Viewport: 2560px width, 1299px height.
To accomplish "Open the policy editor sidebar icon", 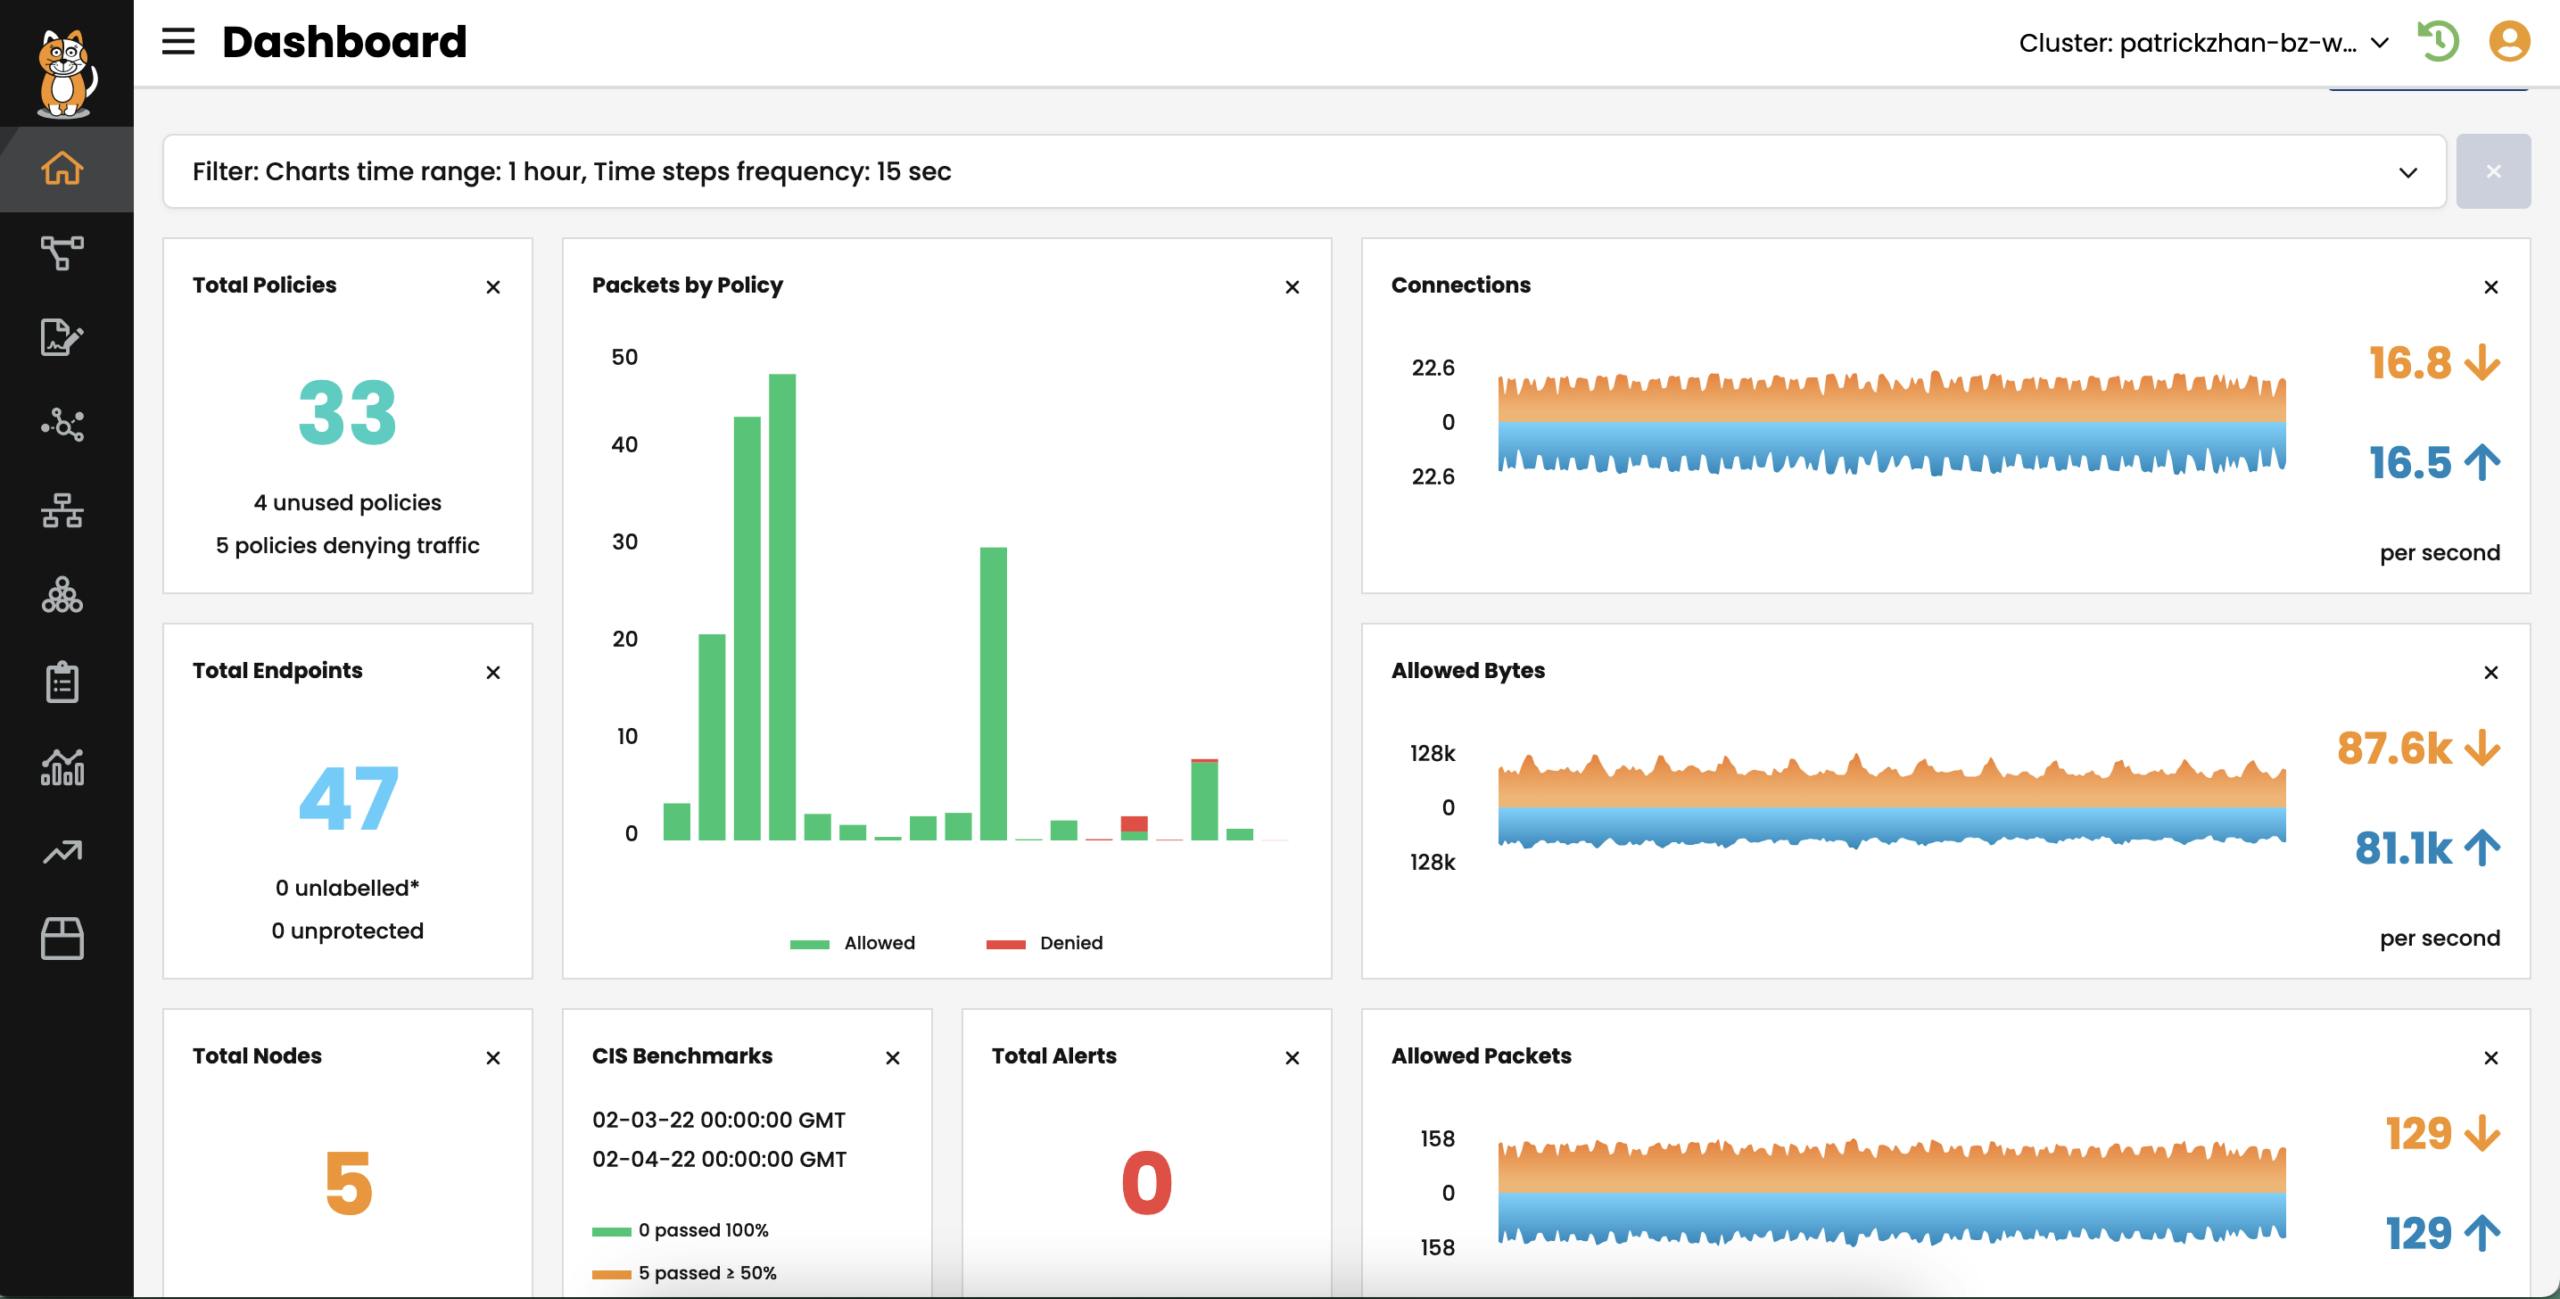I will [x=62, y=338].
